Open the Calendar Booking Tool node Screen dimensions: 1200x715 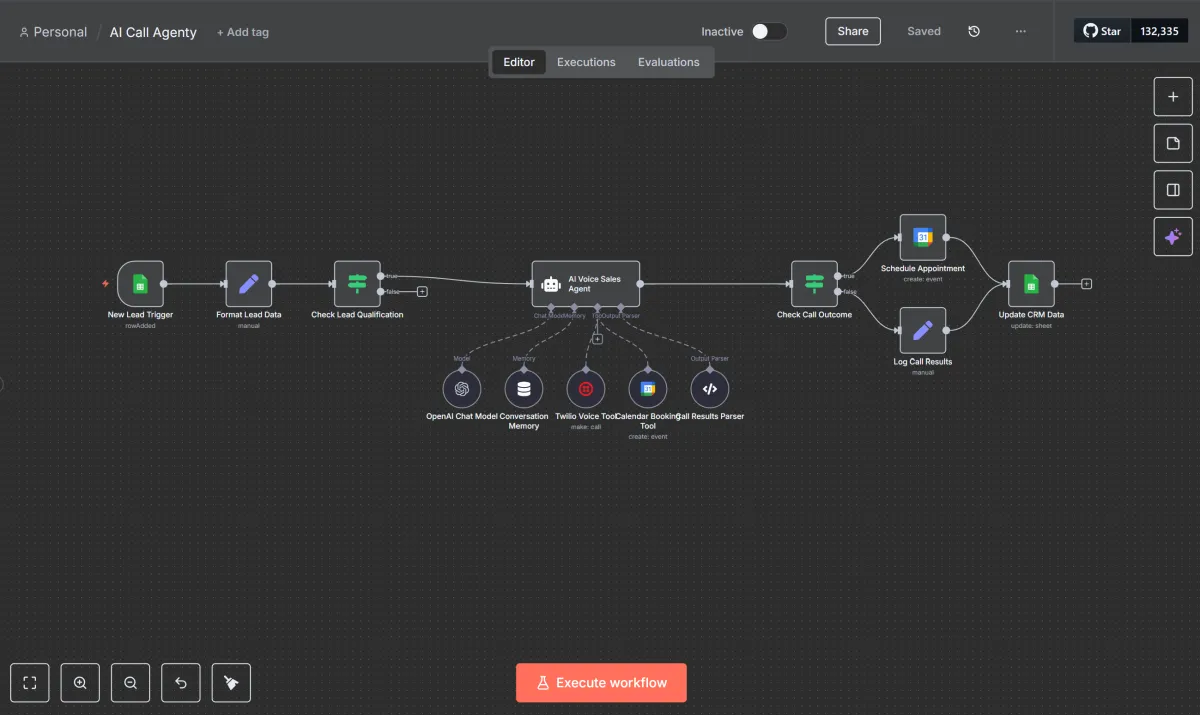[648, 389]
